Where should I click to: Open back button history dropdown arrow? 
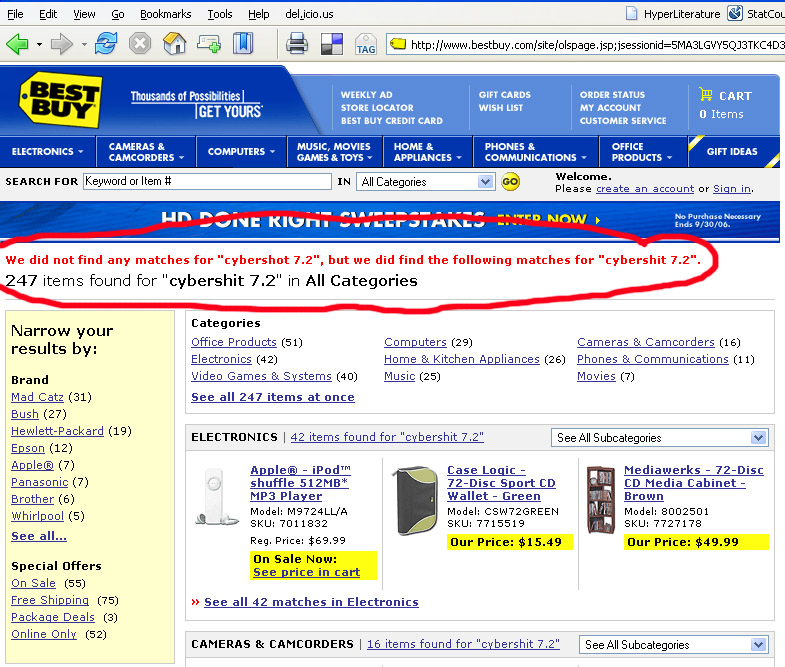coord(39,45)
